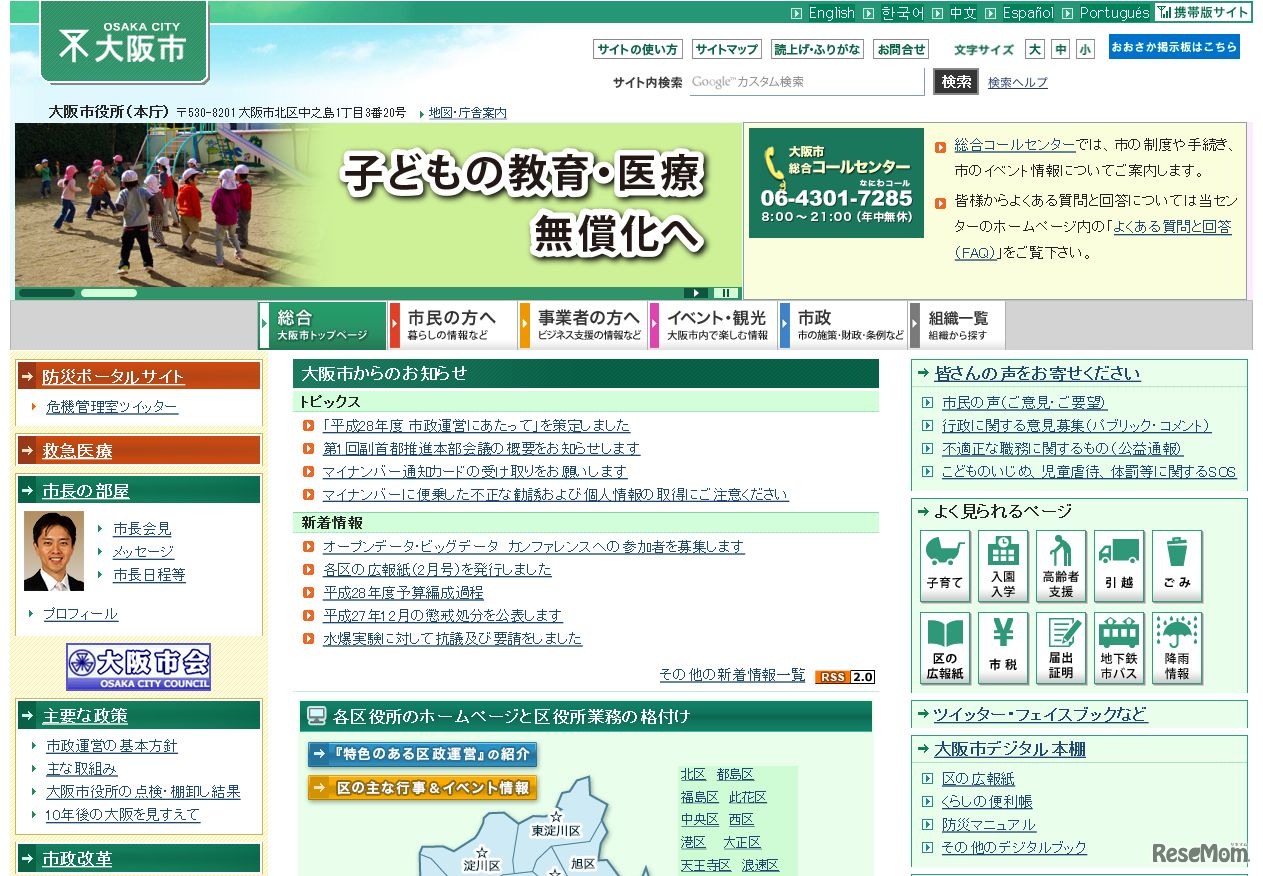Open 皆さんの声をお寄せください heading

pyautogui.click(x=1037, y=374)
